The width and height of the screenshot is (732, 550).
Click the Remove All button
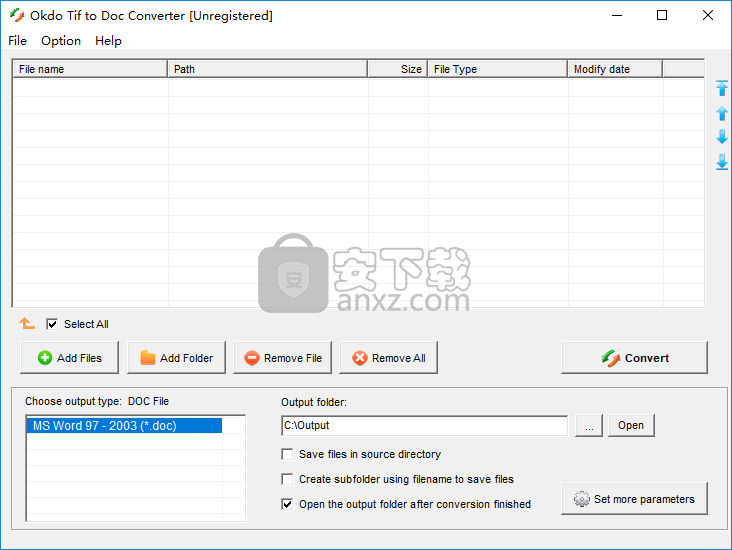[x=388, y=358]
